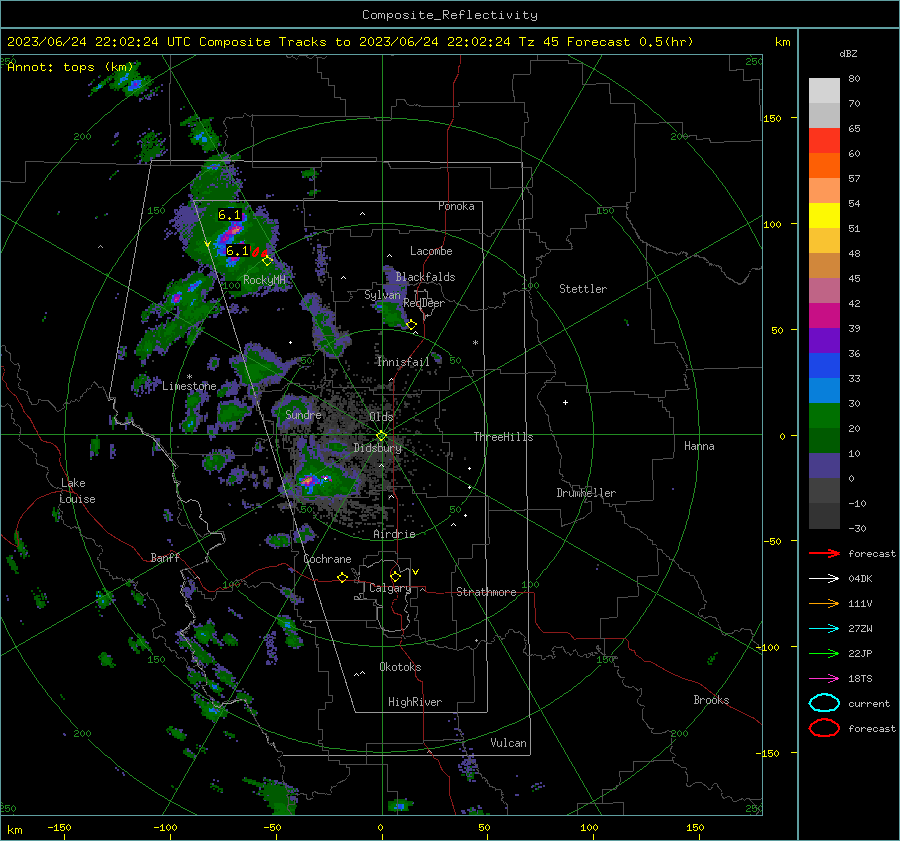Click the small red forecast ellipses near RockyMH

259,252
